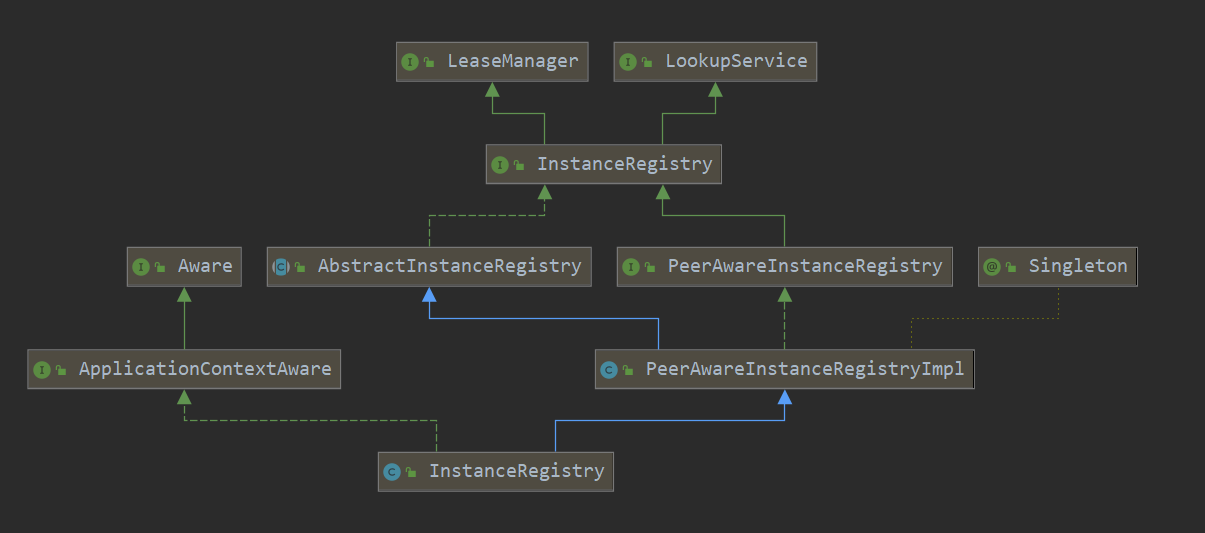
Task: Click the interface icon on ApplicationContextAware
Action: coord(41,370)
